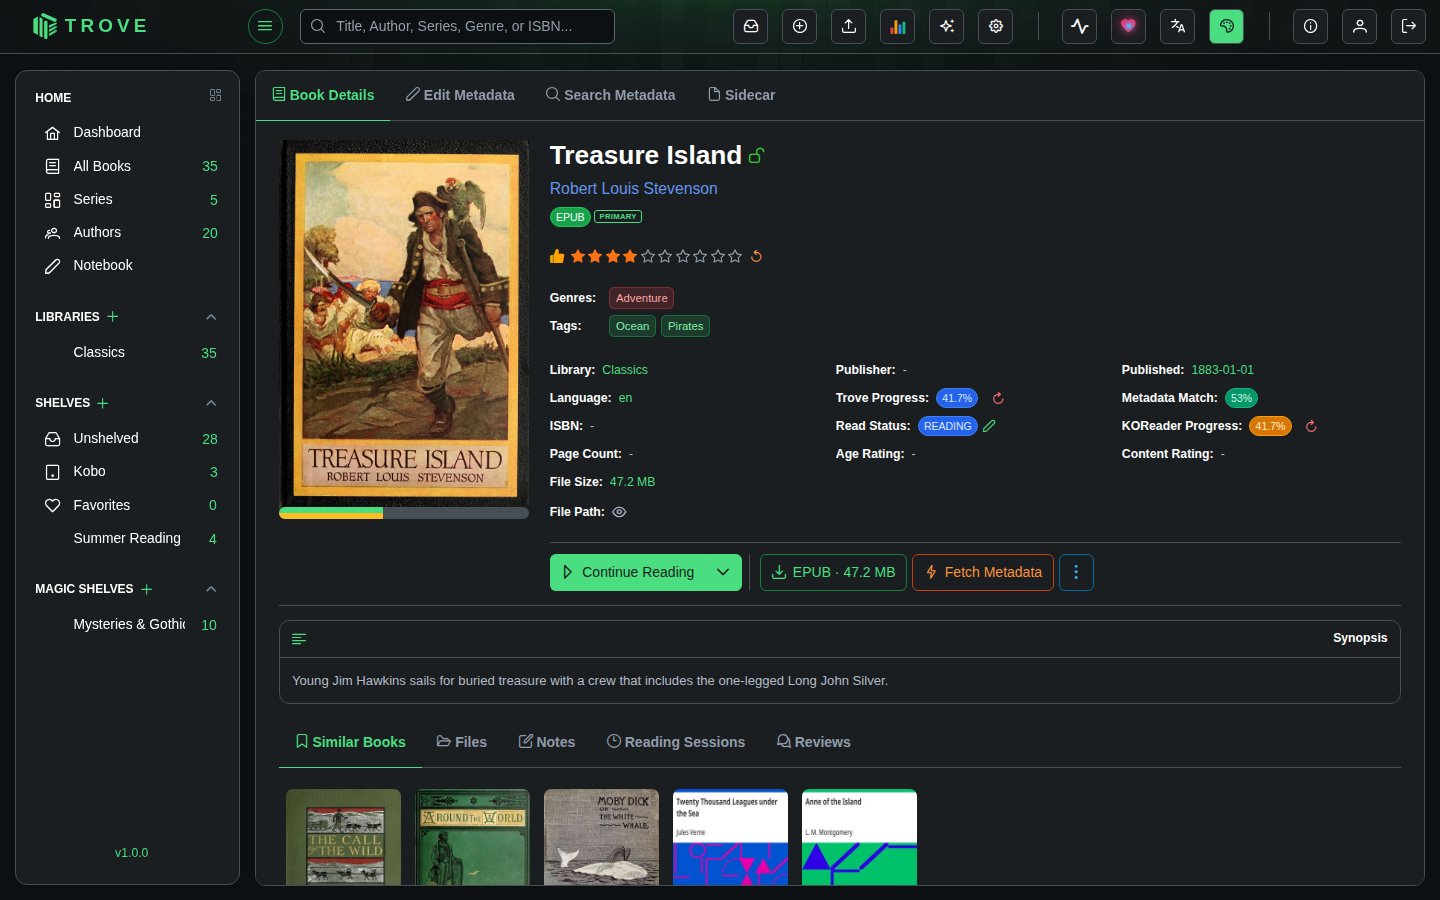Image resolution: width=1440 pixels, height=900 pixels.
Task: Collapse the Libraries section
Action: [211, 317]
